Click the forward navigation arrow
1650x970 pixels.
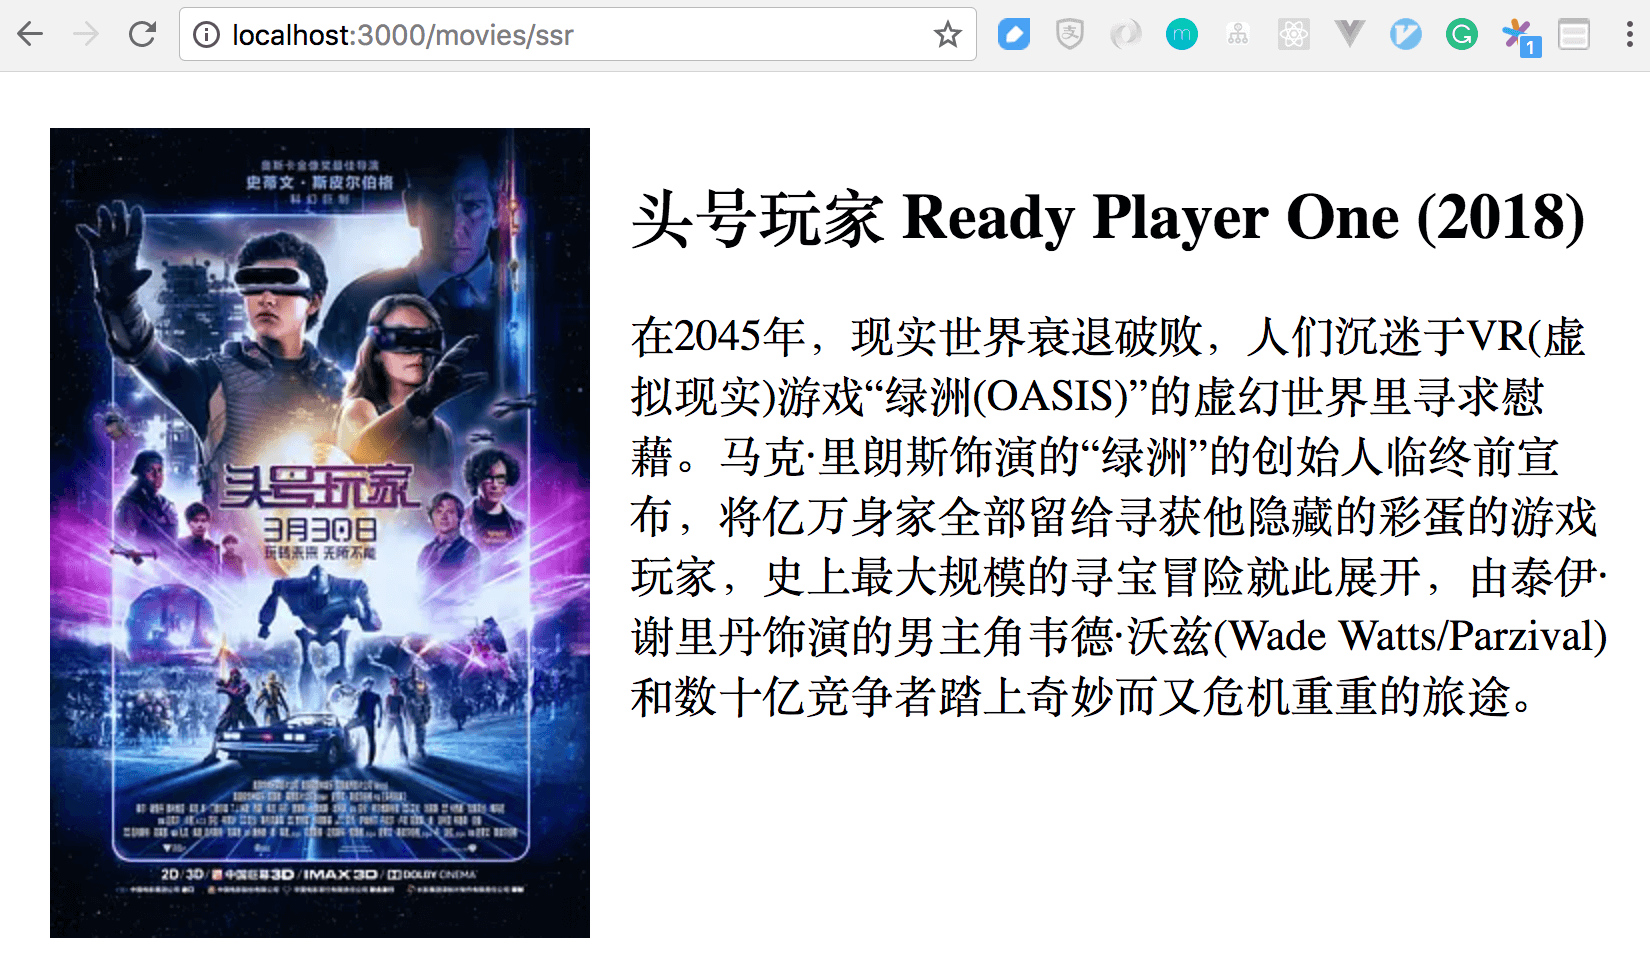tap(86, 35)
